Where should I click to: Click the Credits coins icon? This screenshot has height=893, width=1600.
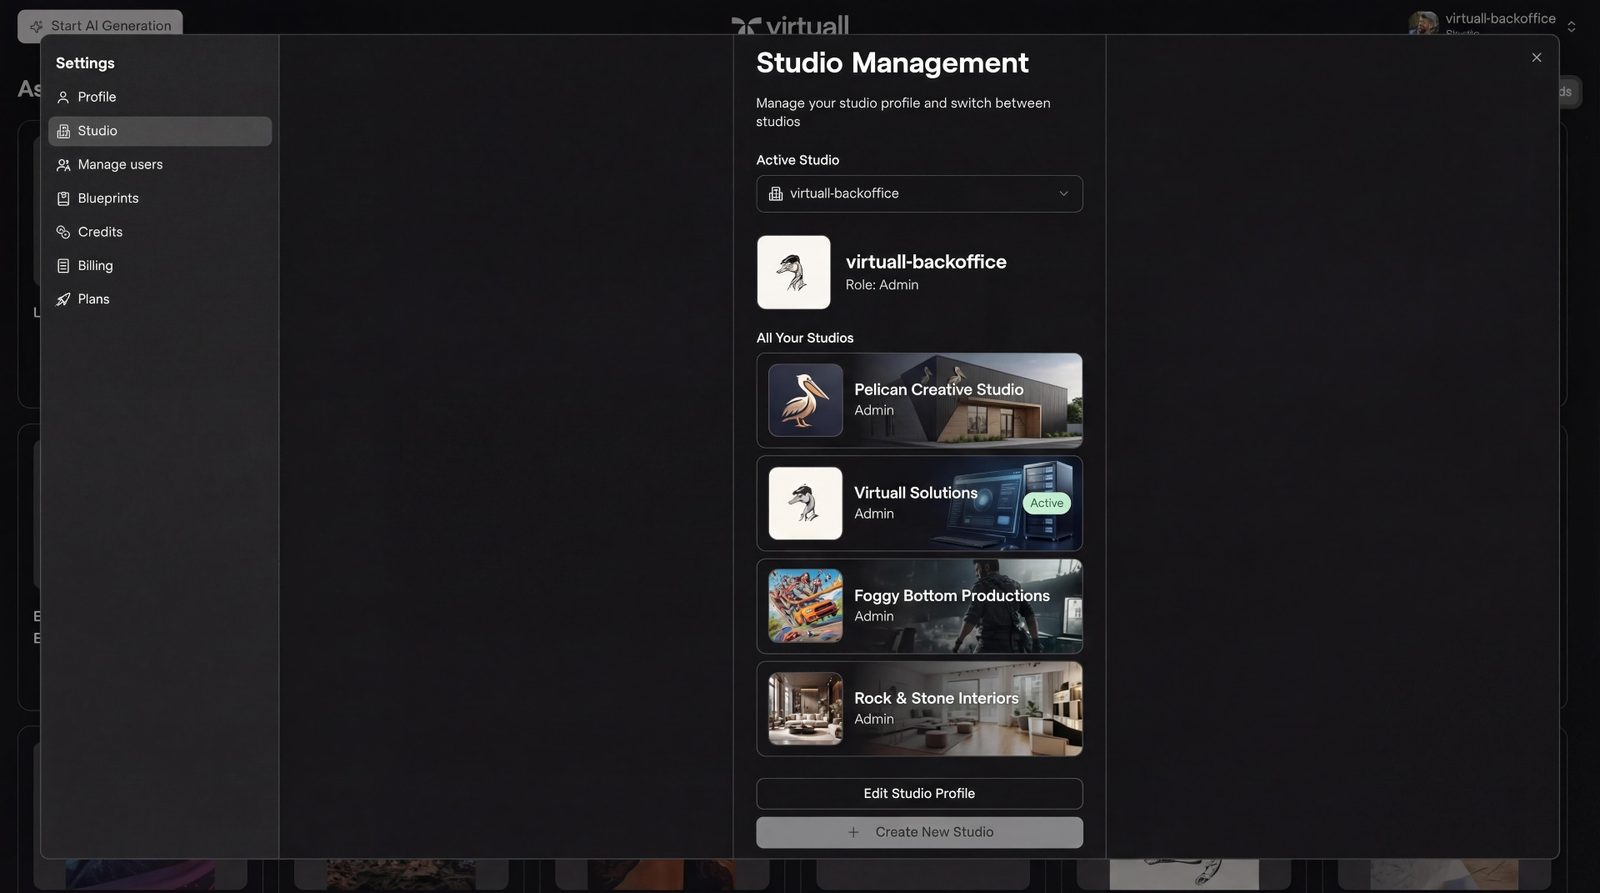pyautogui.click(x=63, y=232)
